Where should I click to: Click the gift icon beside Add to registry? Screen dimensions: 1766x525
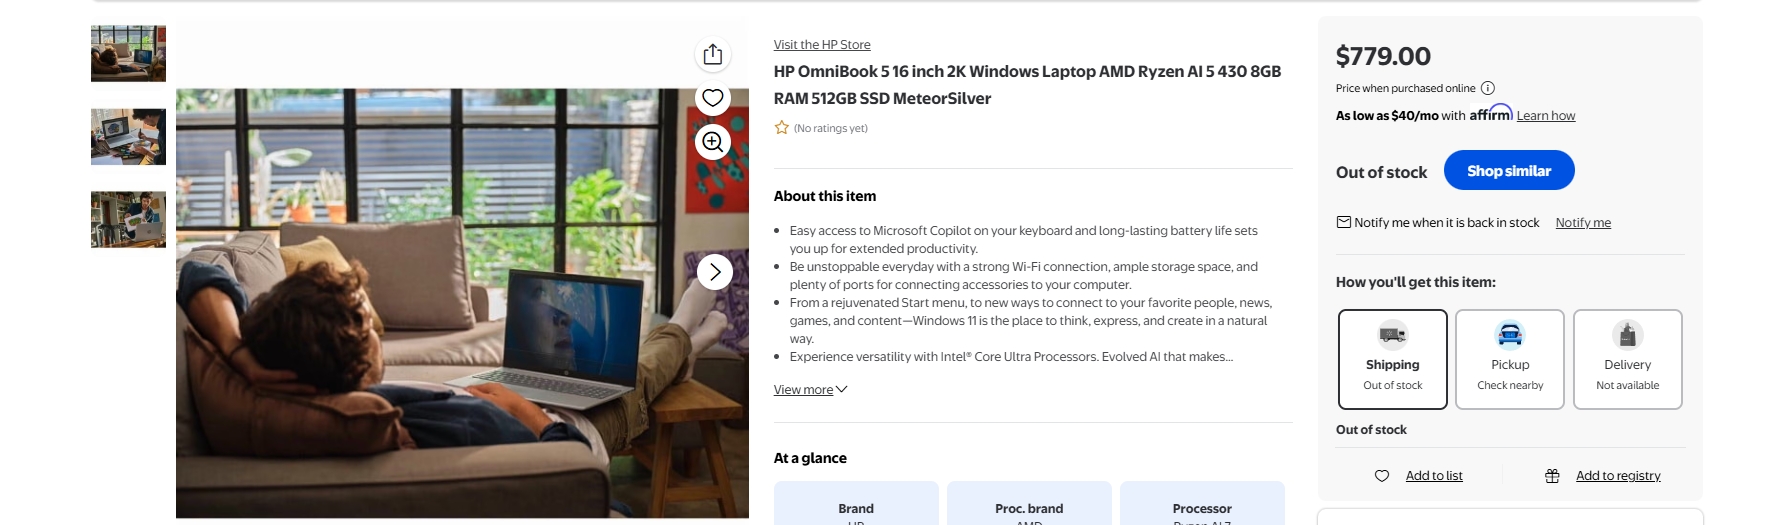1552,476
